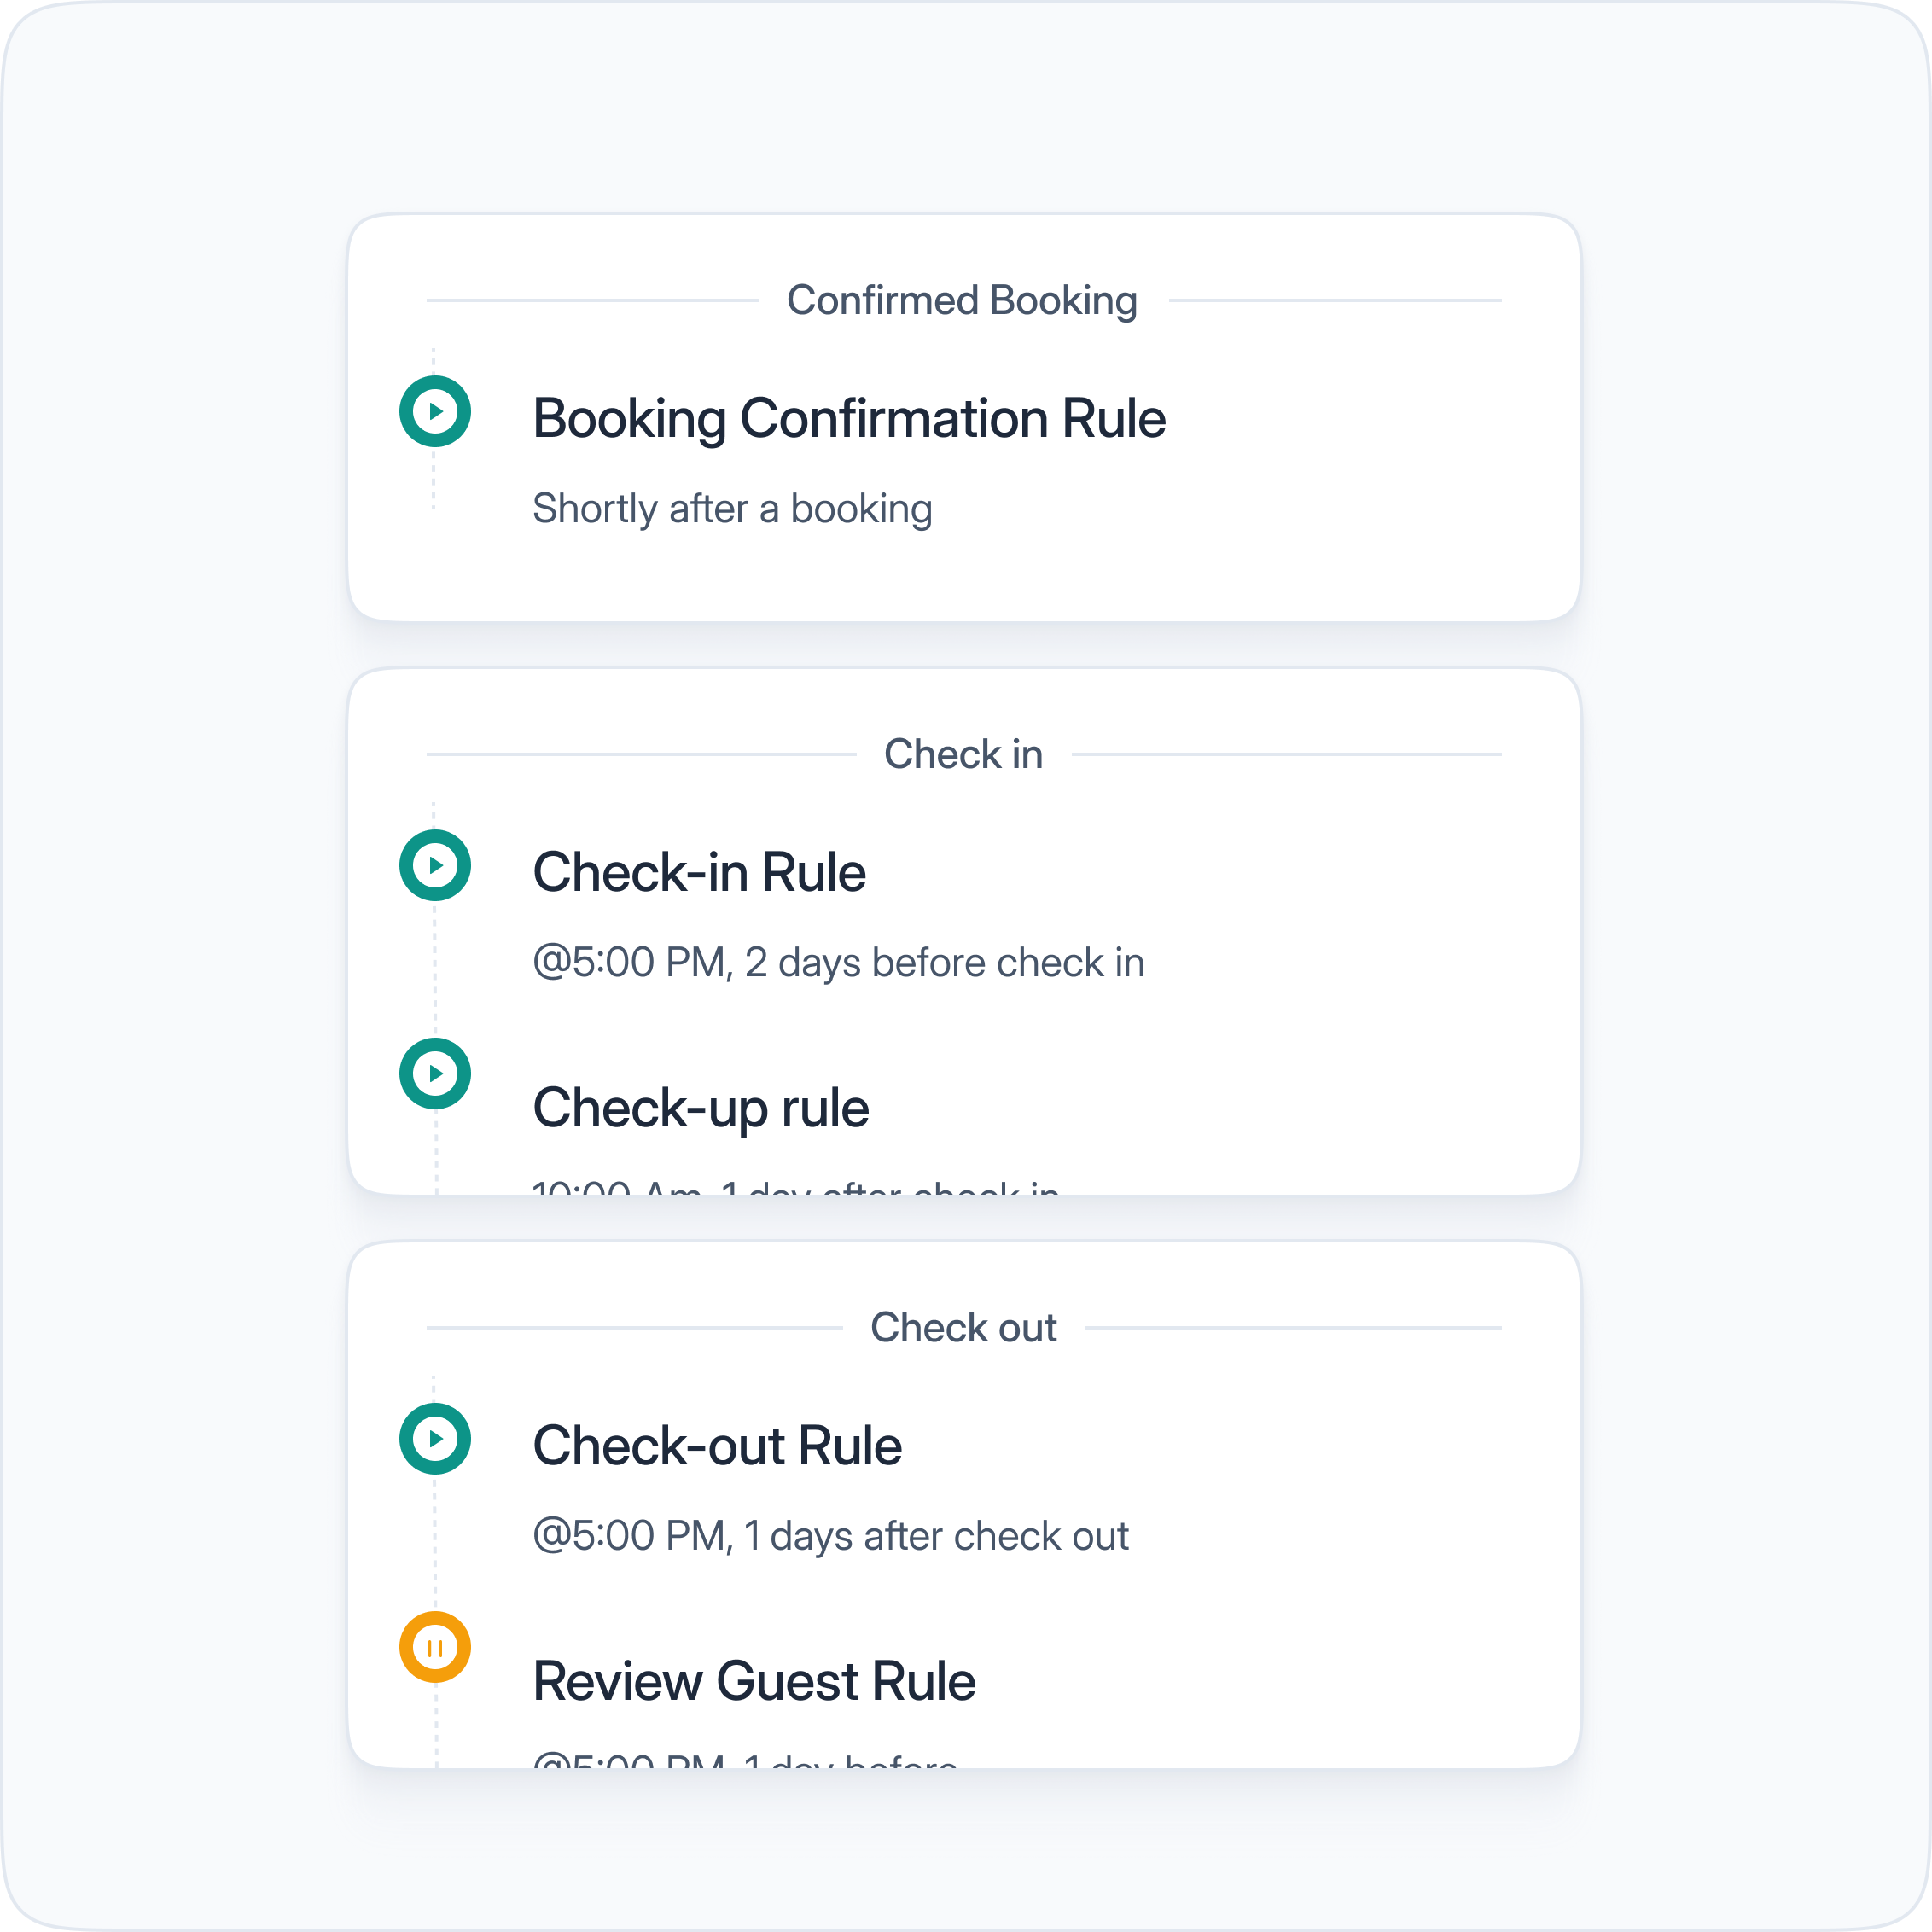Open the Check-out Rule title
This screenshot has height=1932, width=1932.
[717, 1446]
